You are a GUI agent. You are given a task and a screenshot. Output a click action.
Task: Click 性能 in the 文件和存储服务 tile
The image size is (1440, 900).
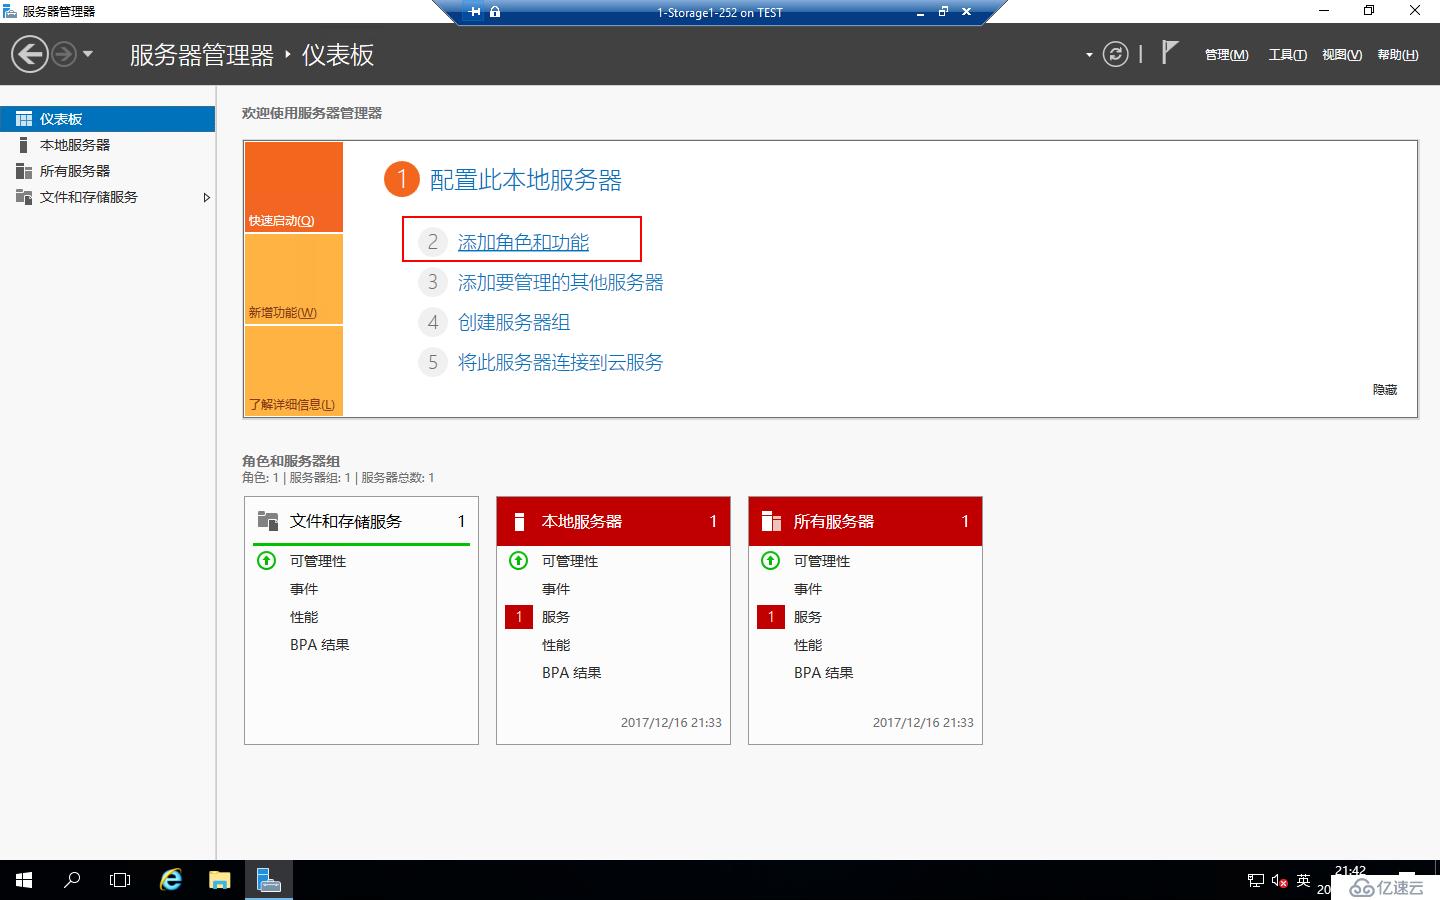[304, 617]
